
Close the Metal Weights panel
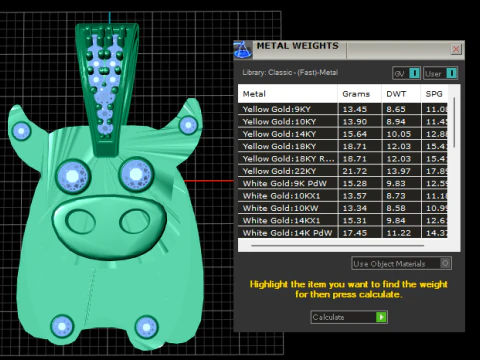pyautogui.click(x=456, y=49)
